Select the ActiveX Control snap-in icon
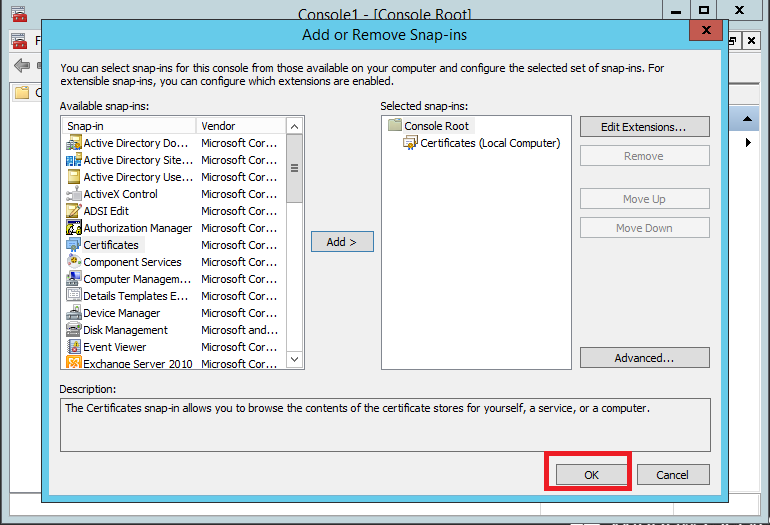 [73, 194]
